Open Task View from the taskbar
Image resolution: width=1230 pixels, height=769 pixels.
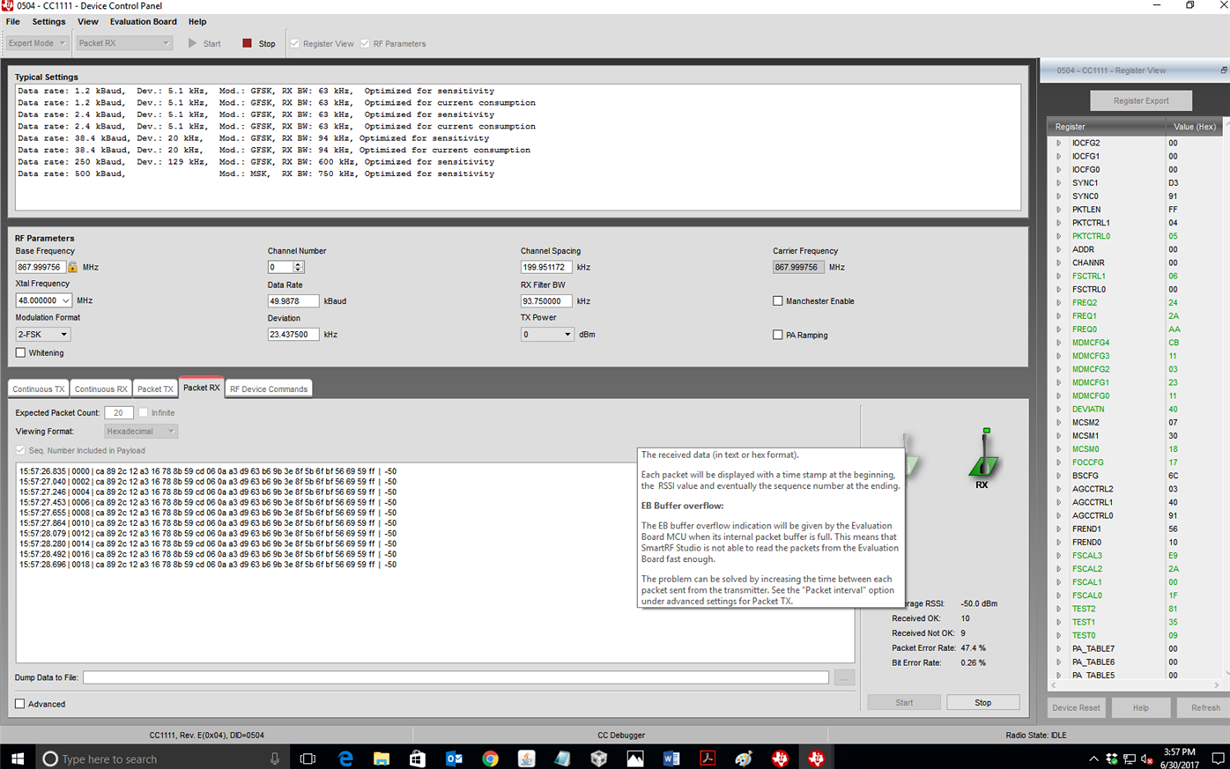308,759
